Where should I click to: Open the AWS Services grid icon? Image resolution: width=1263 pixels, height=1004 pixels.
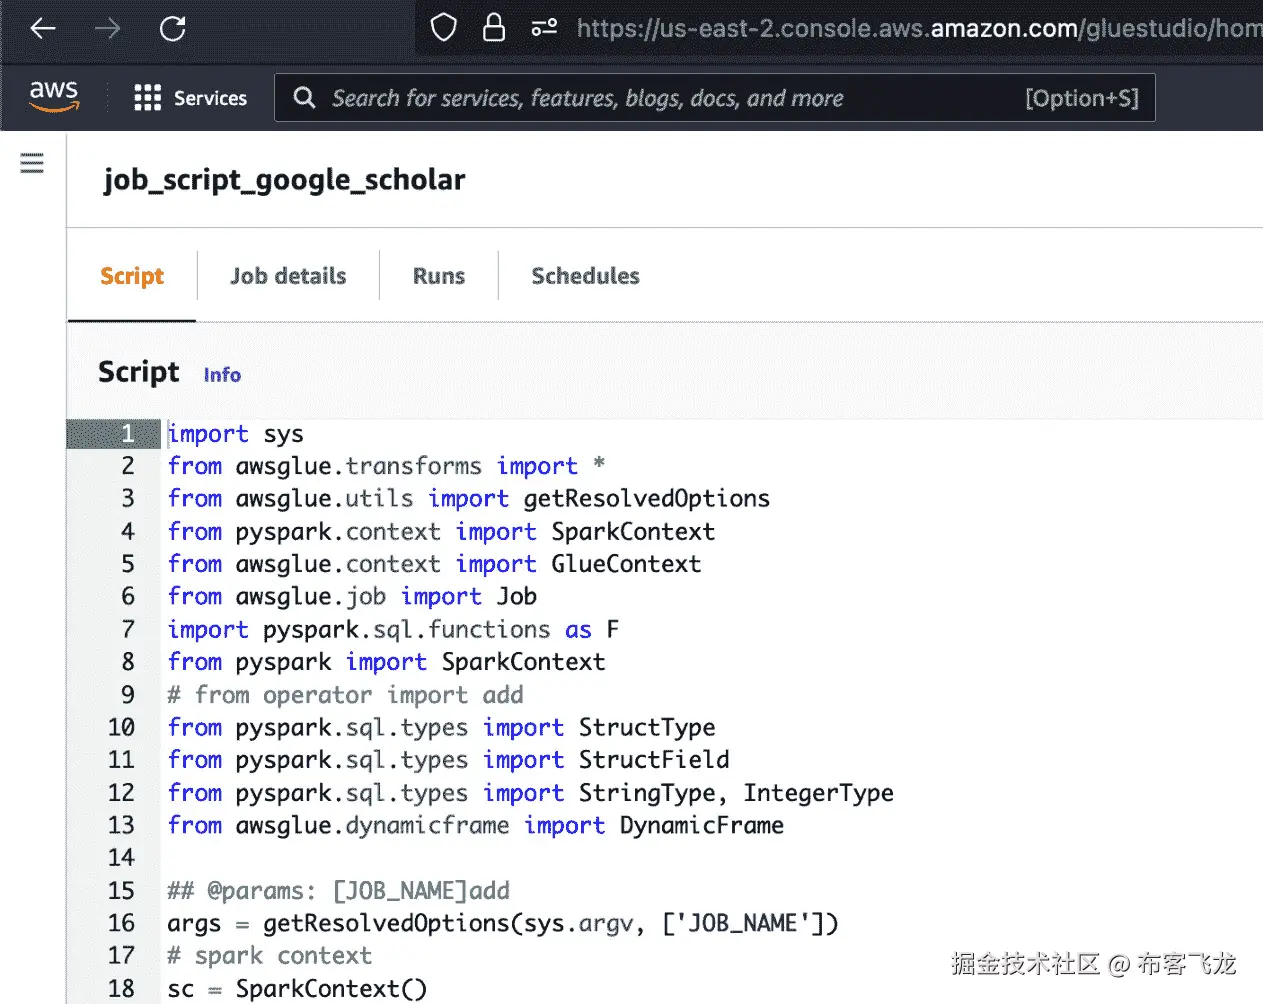(x=147, y=97)
